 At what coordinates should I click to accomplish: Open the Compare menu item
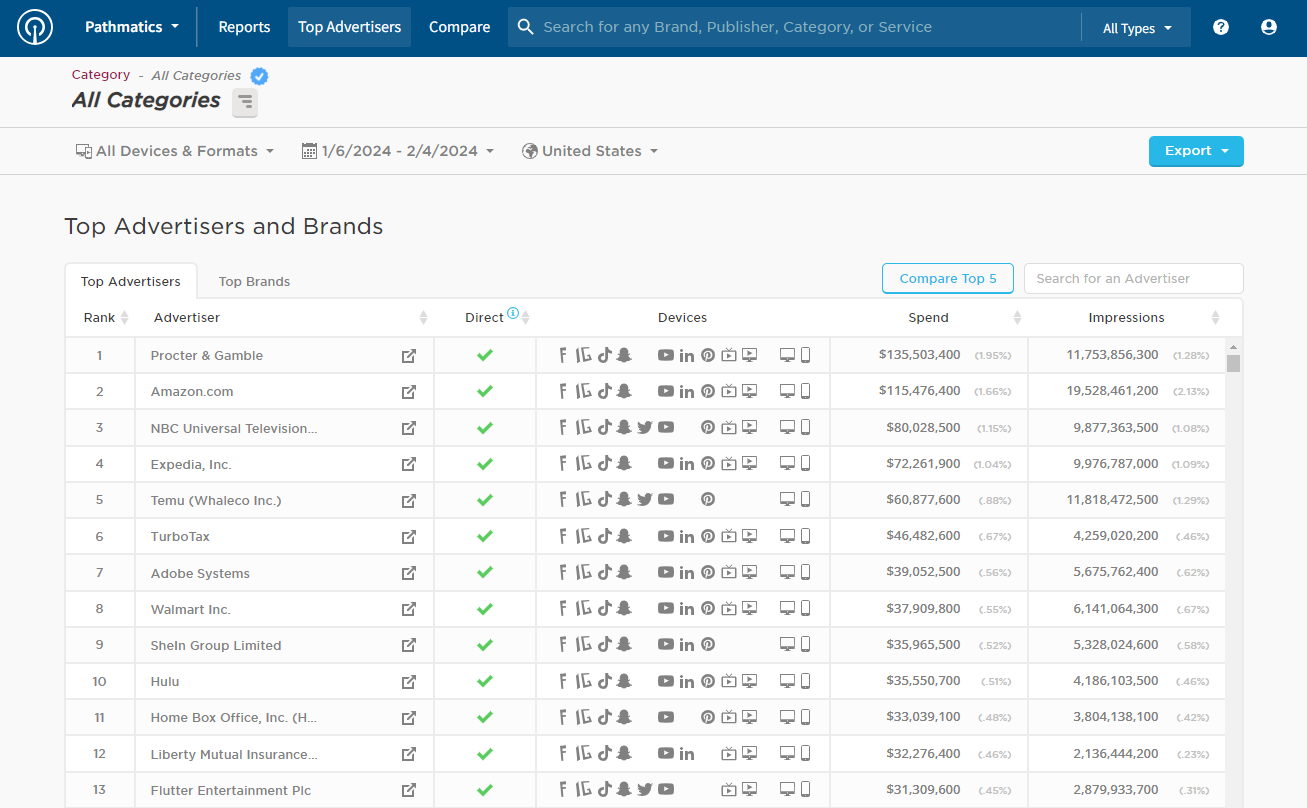point(459,28)
